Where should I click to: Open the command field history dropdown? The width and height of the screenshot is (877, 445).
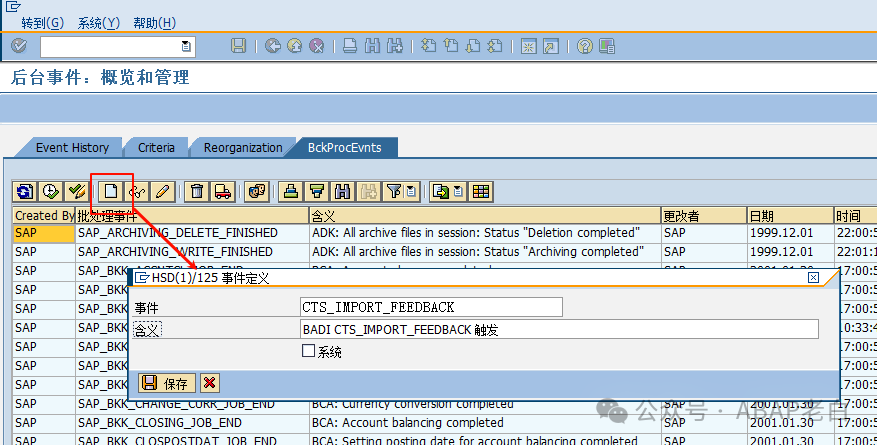click(186, 46)
